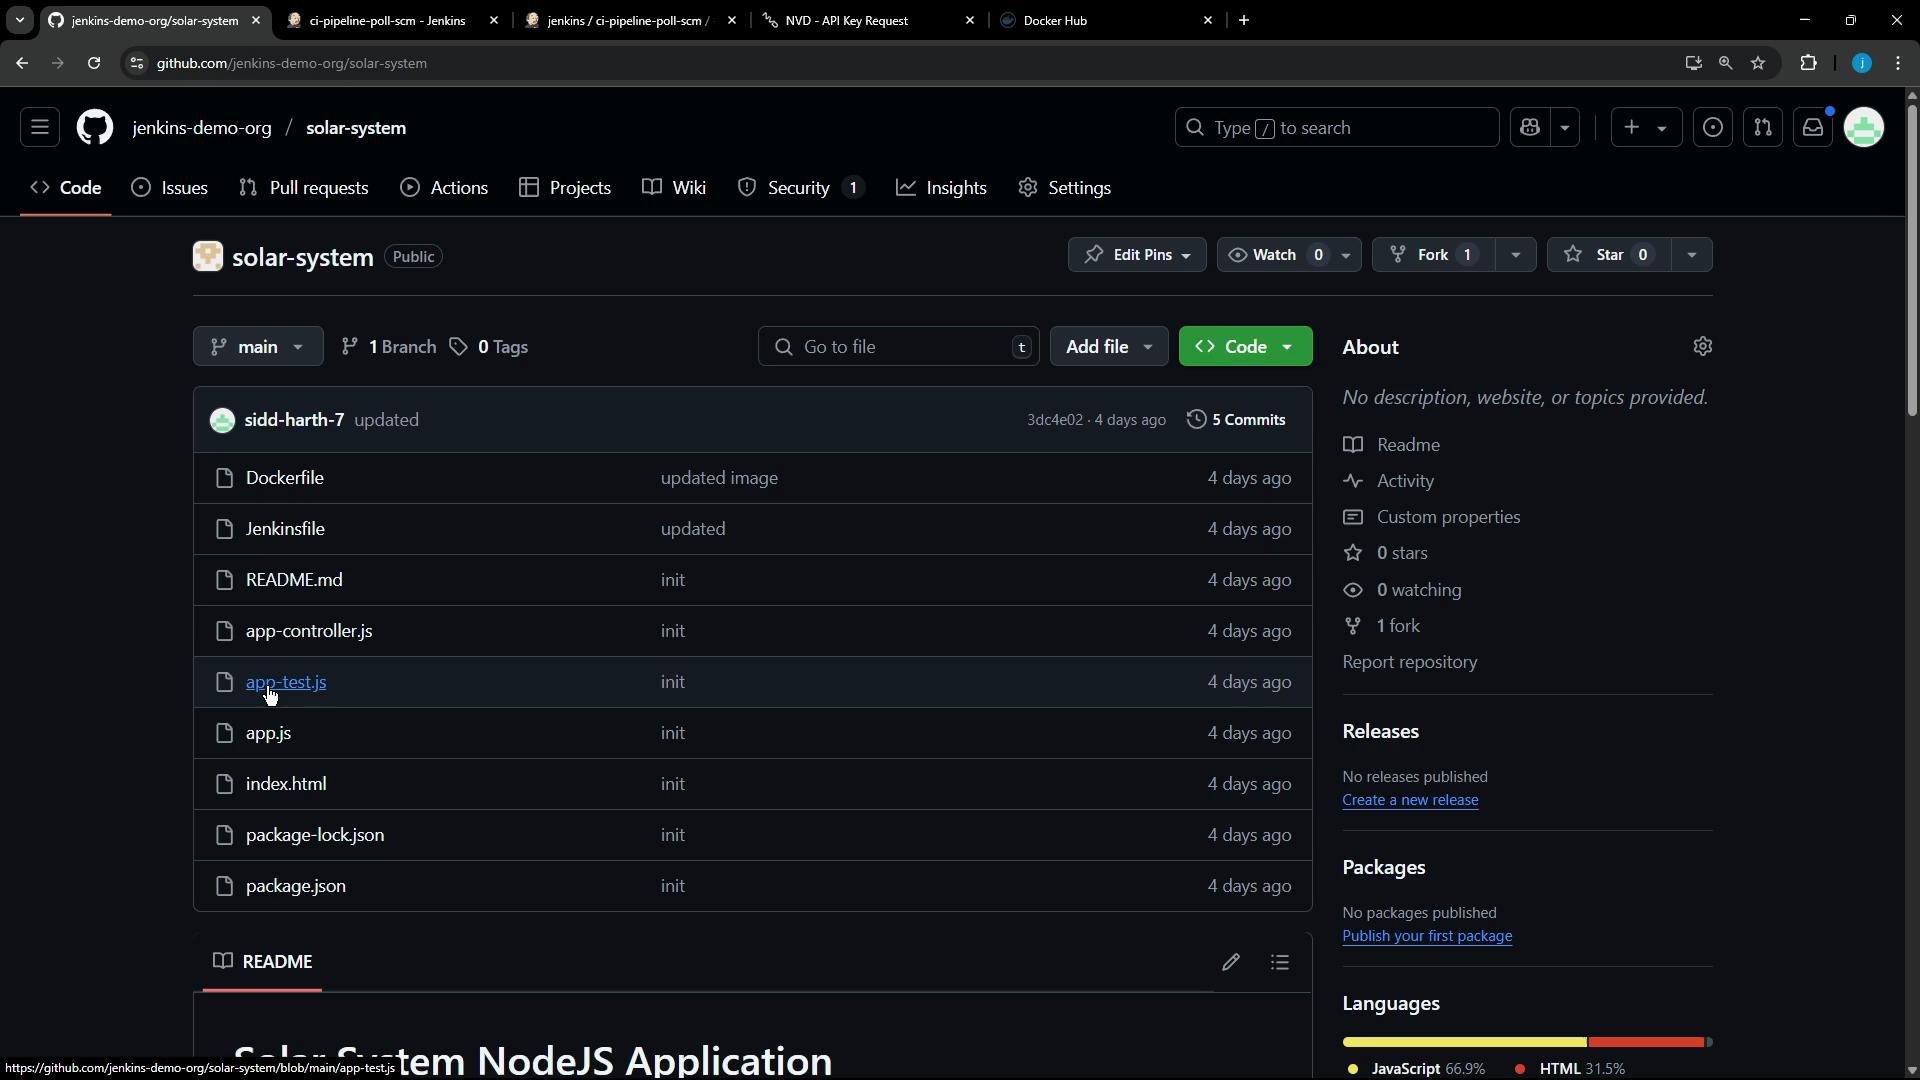
Task: Open the Dockerfile file
Action: (285, 478)
